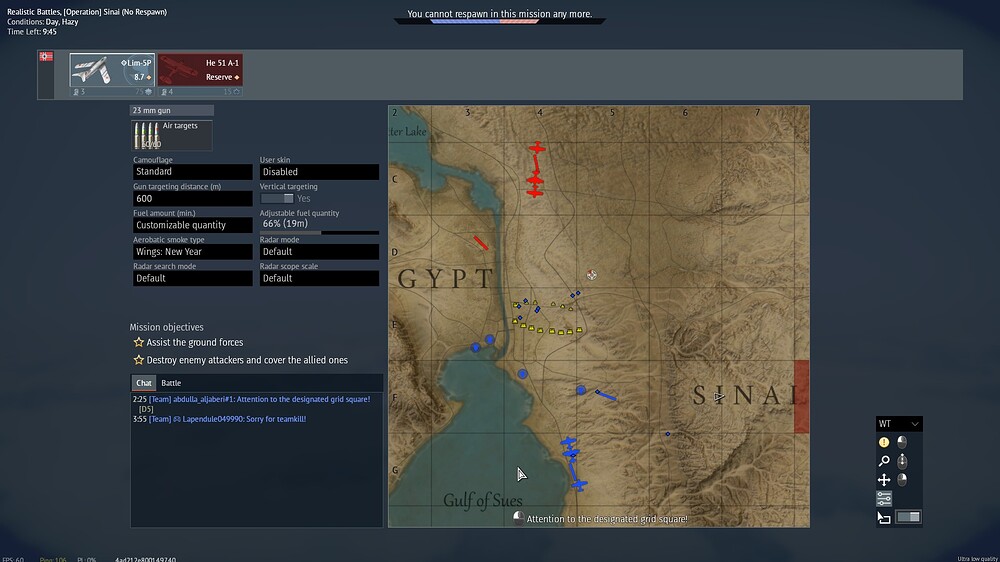Expand the WT control scheme dropdown

pos(899,424)
